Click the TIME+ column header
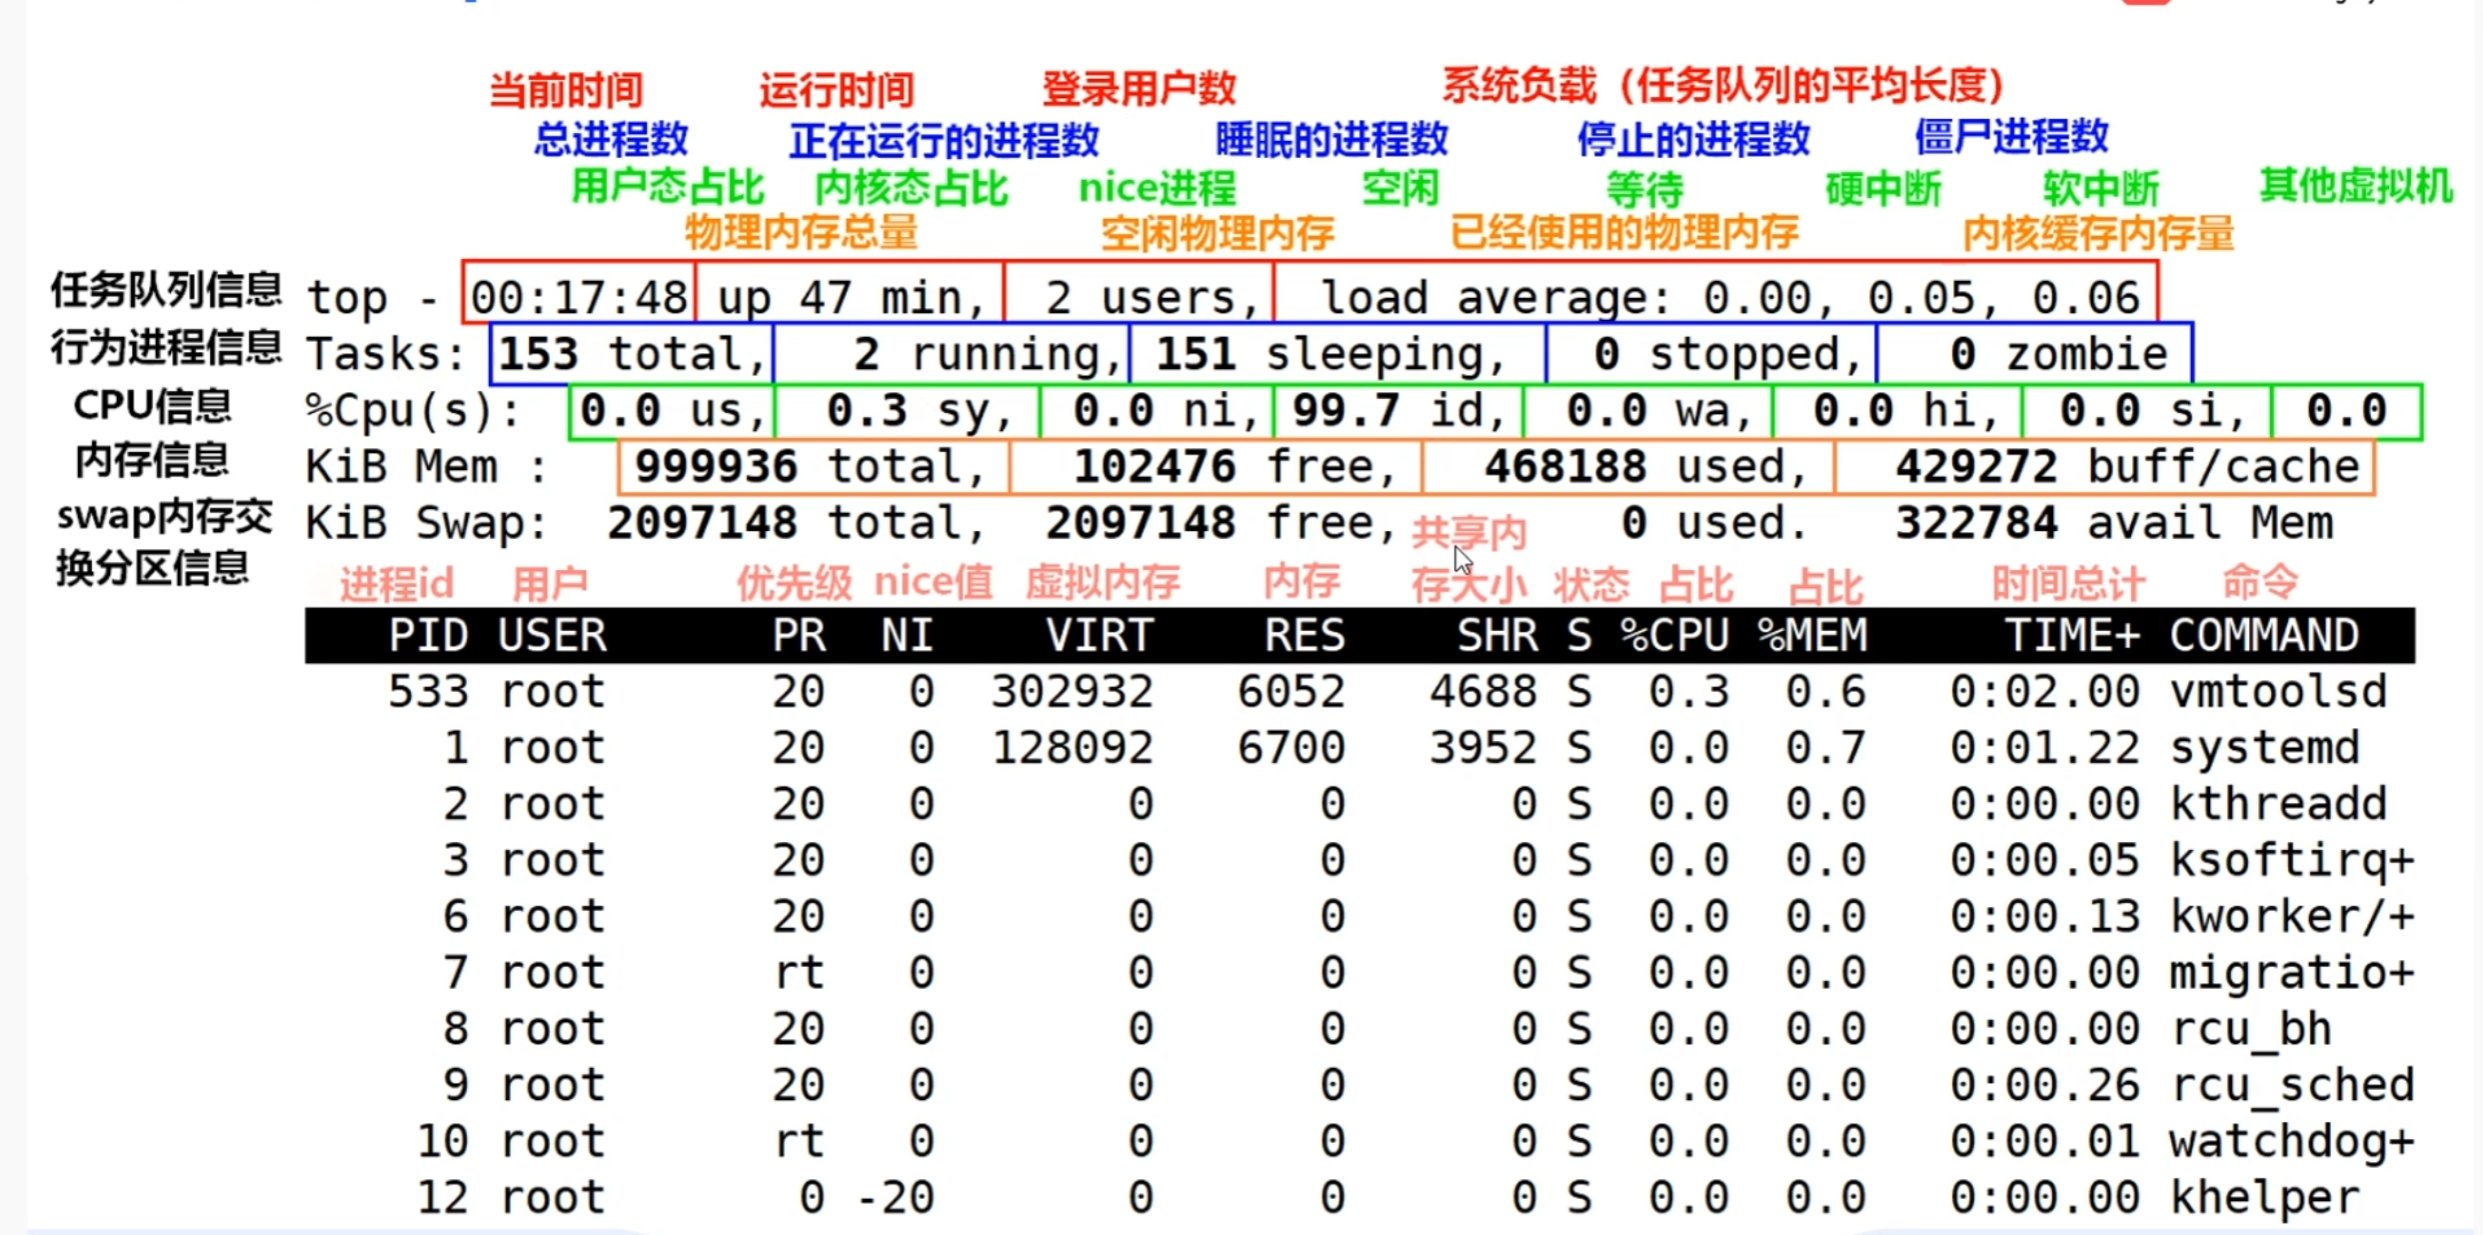Image resolution: width=2483 pixels, height=1235 pixels. [x=2072, y=635]
